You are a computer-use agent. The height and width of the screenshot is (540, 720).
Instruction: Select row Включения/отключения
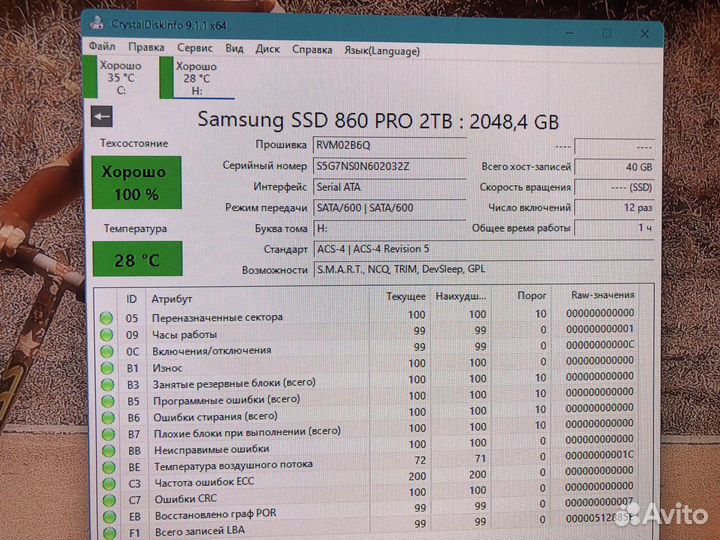tap(367, 349)
